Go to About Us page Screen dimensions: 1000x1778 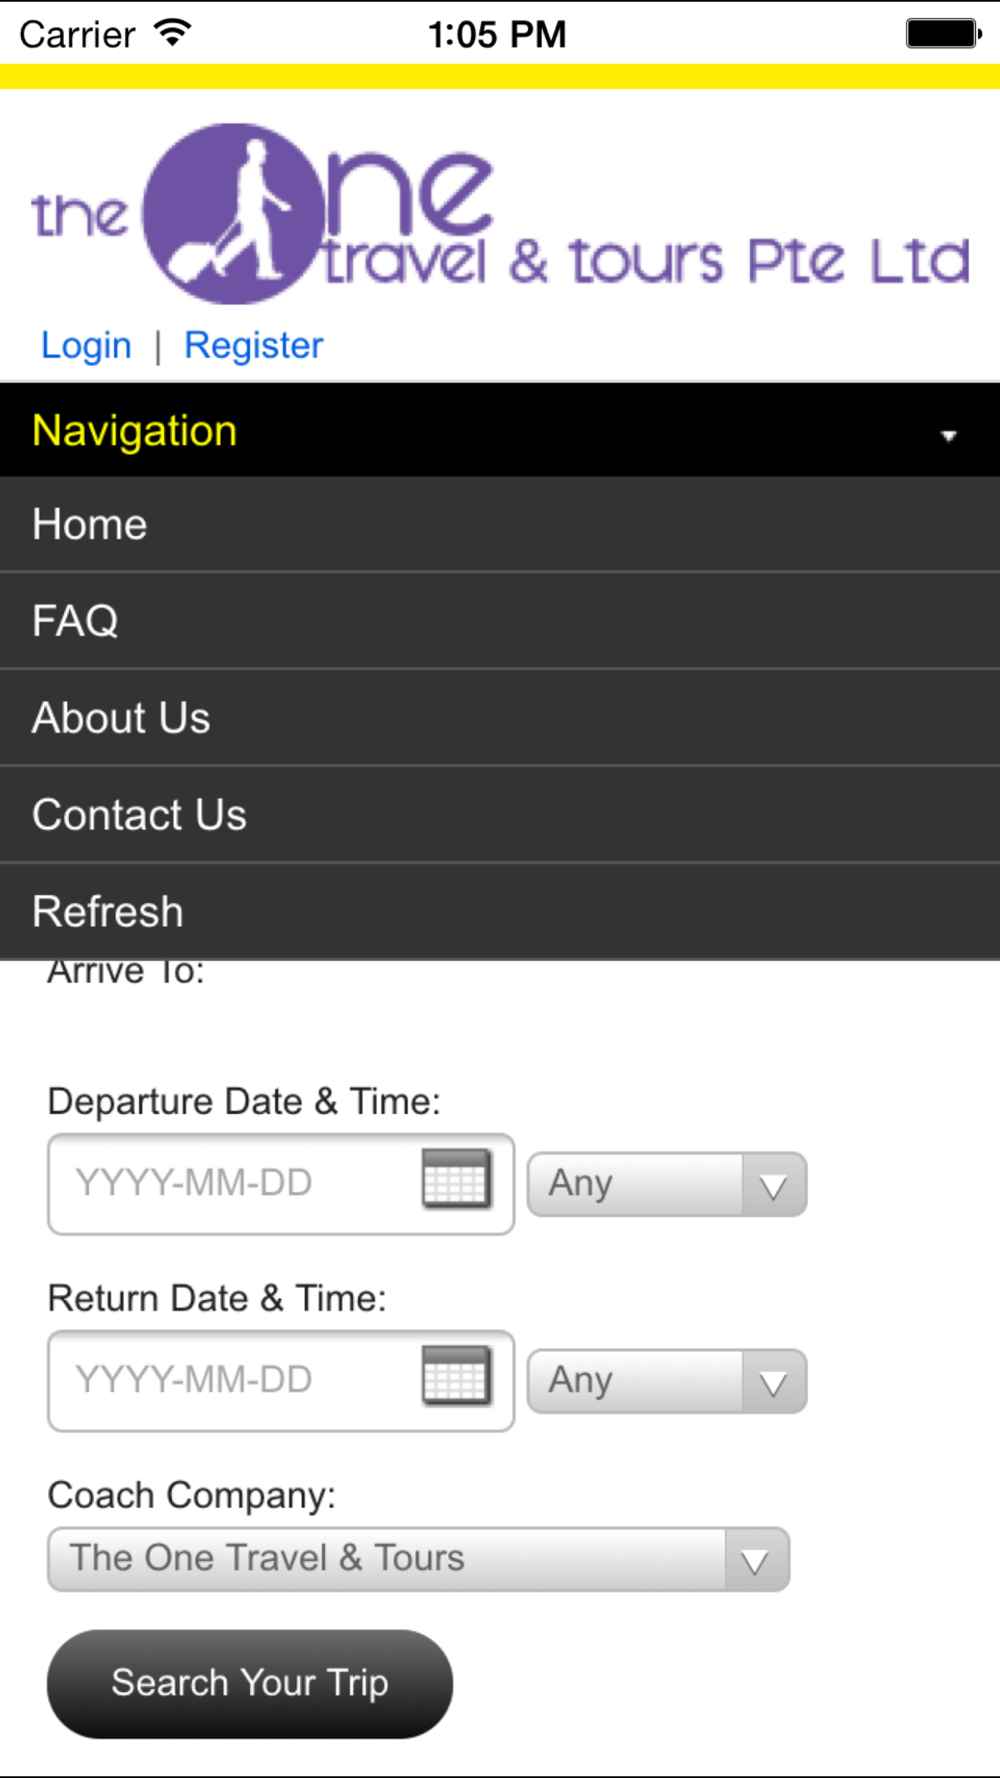500,718
